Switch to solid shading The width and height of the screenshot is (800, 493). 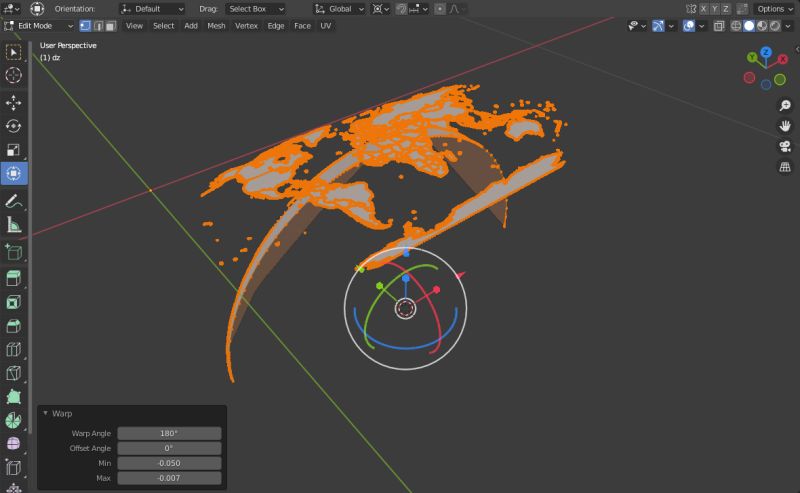(x=749, y=26)
